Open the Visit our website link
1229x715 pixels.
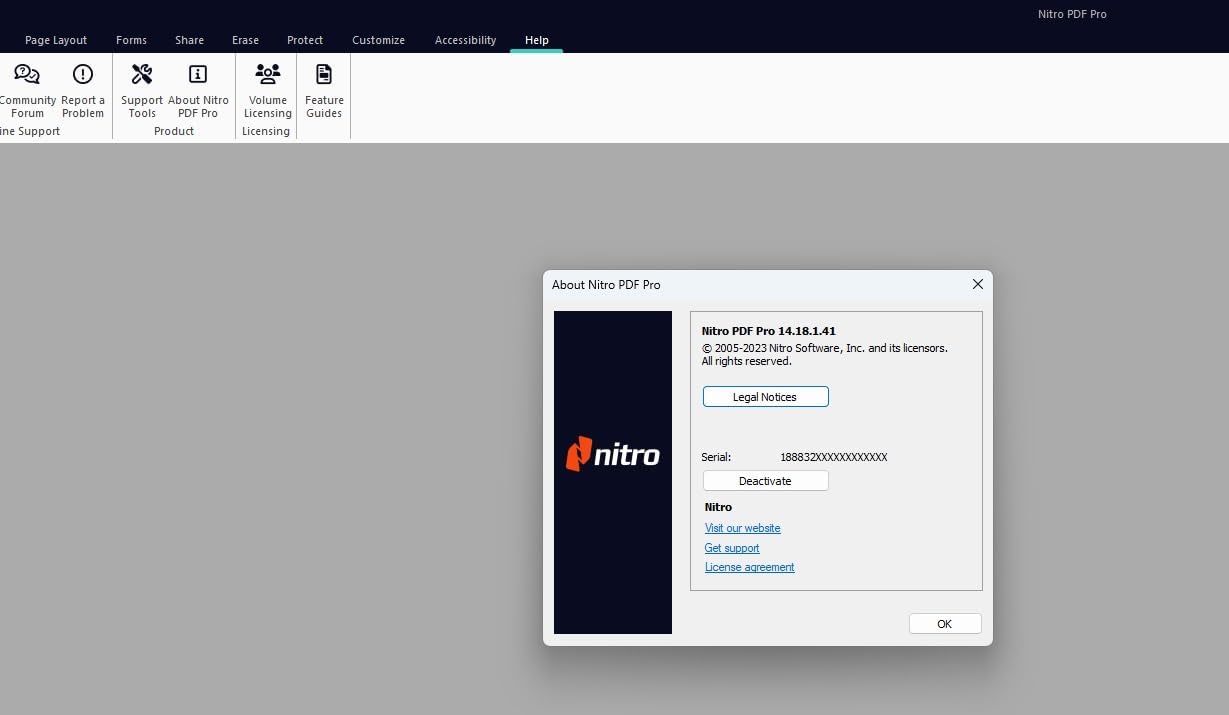tap(742, 528)
